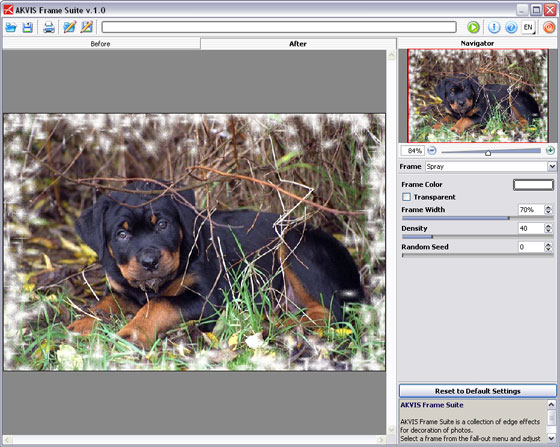Viewport: 560px width, 447px height.
Task: Expand the Frame type dropdown showing Spray
Action: pos(552,166)
